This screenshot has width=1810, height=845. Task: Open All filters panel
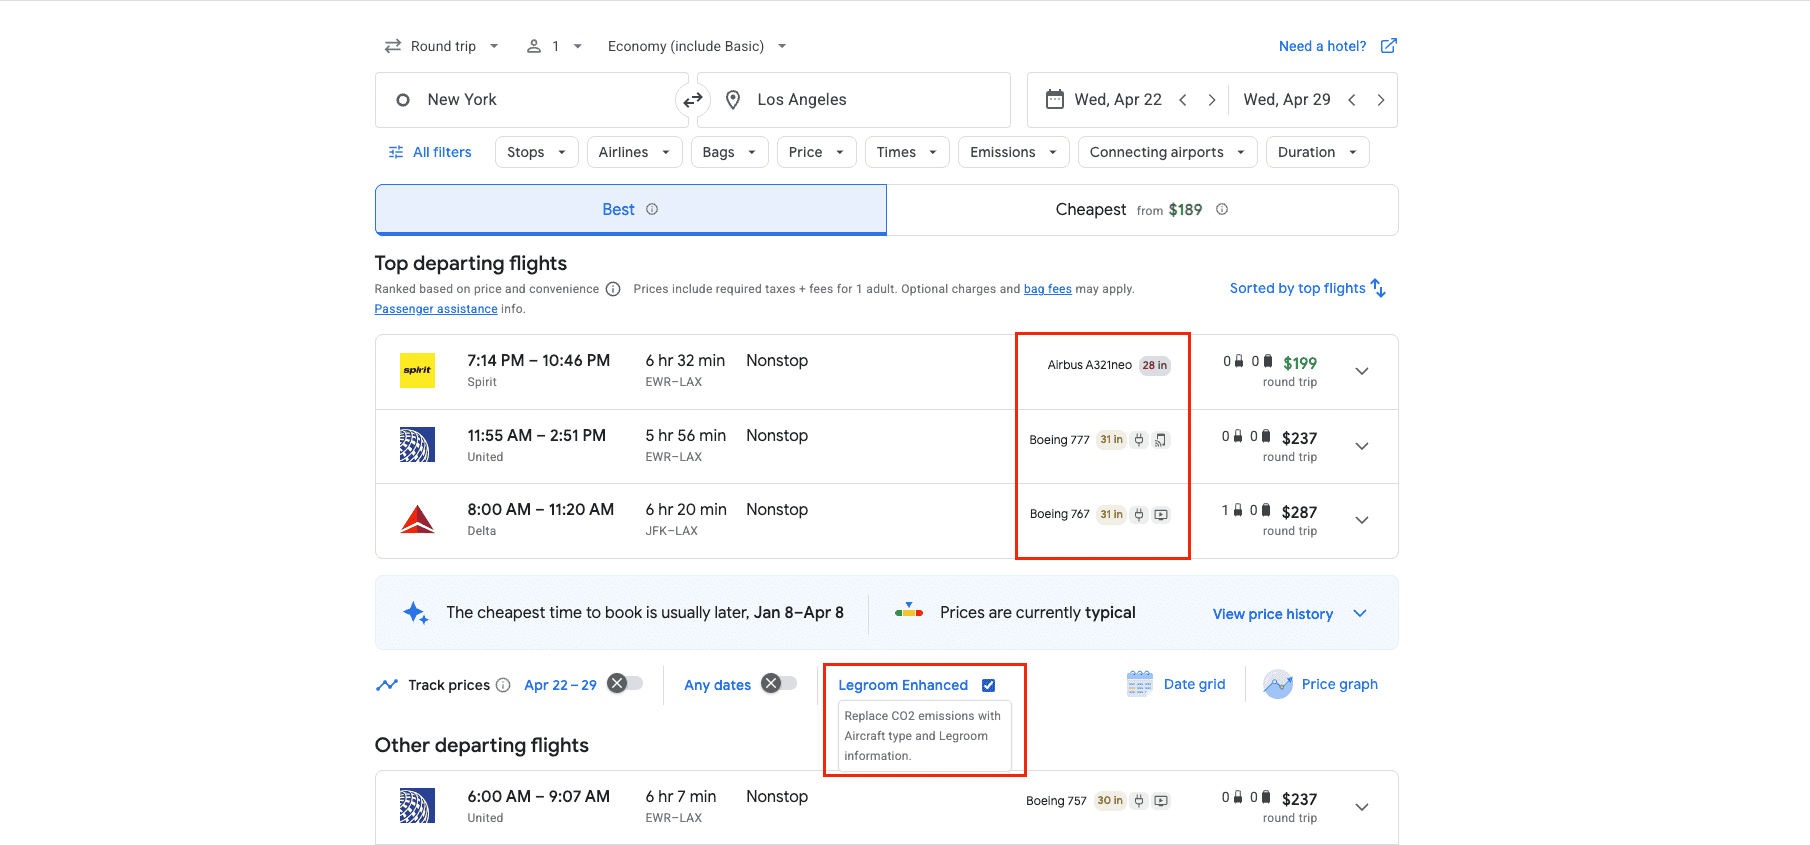[x=430, y=152]
